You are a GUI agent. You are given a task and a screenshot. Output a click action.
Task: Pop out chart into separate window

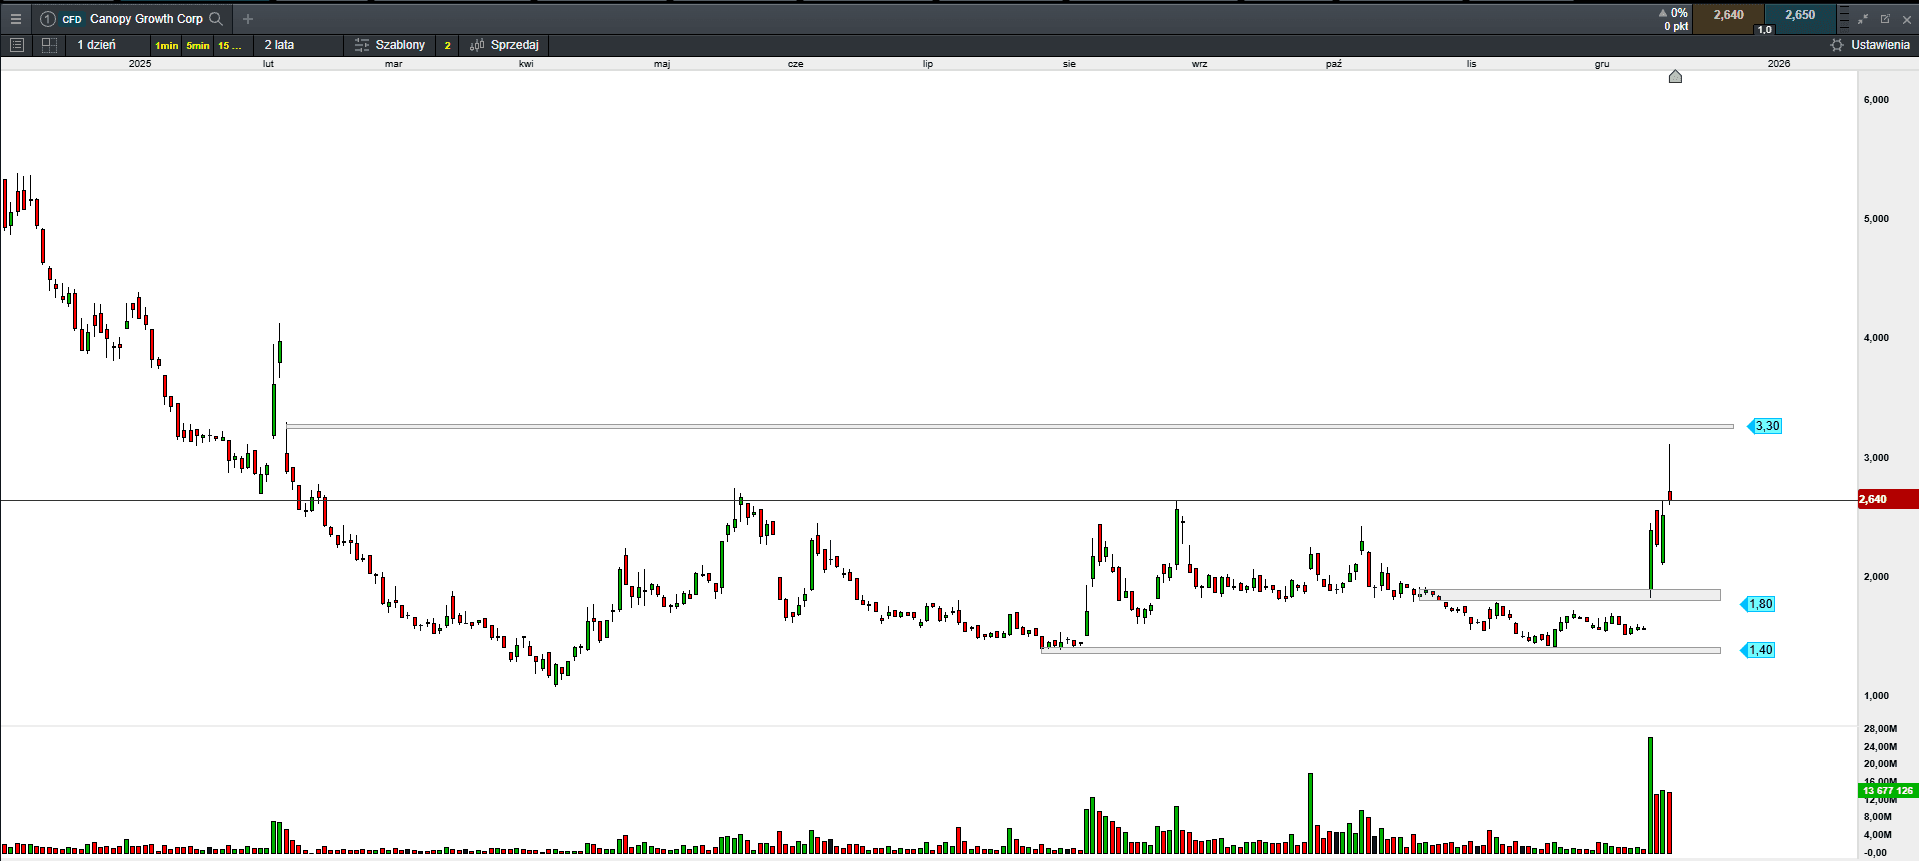click(1885, 19)
